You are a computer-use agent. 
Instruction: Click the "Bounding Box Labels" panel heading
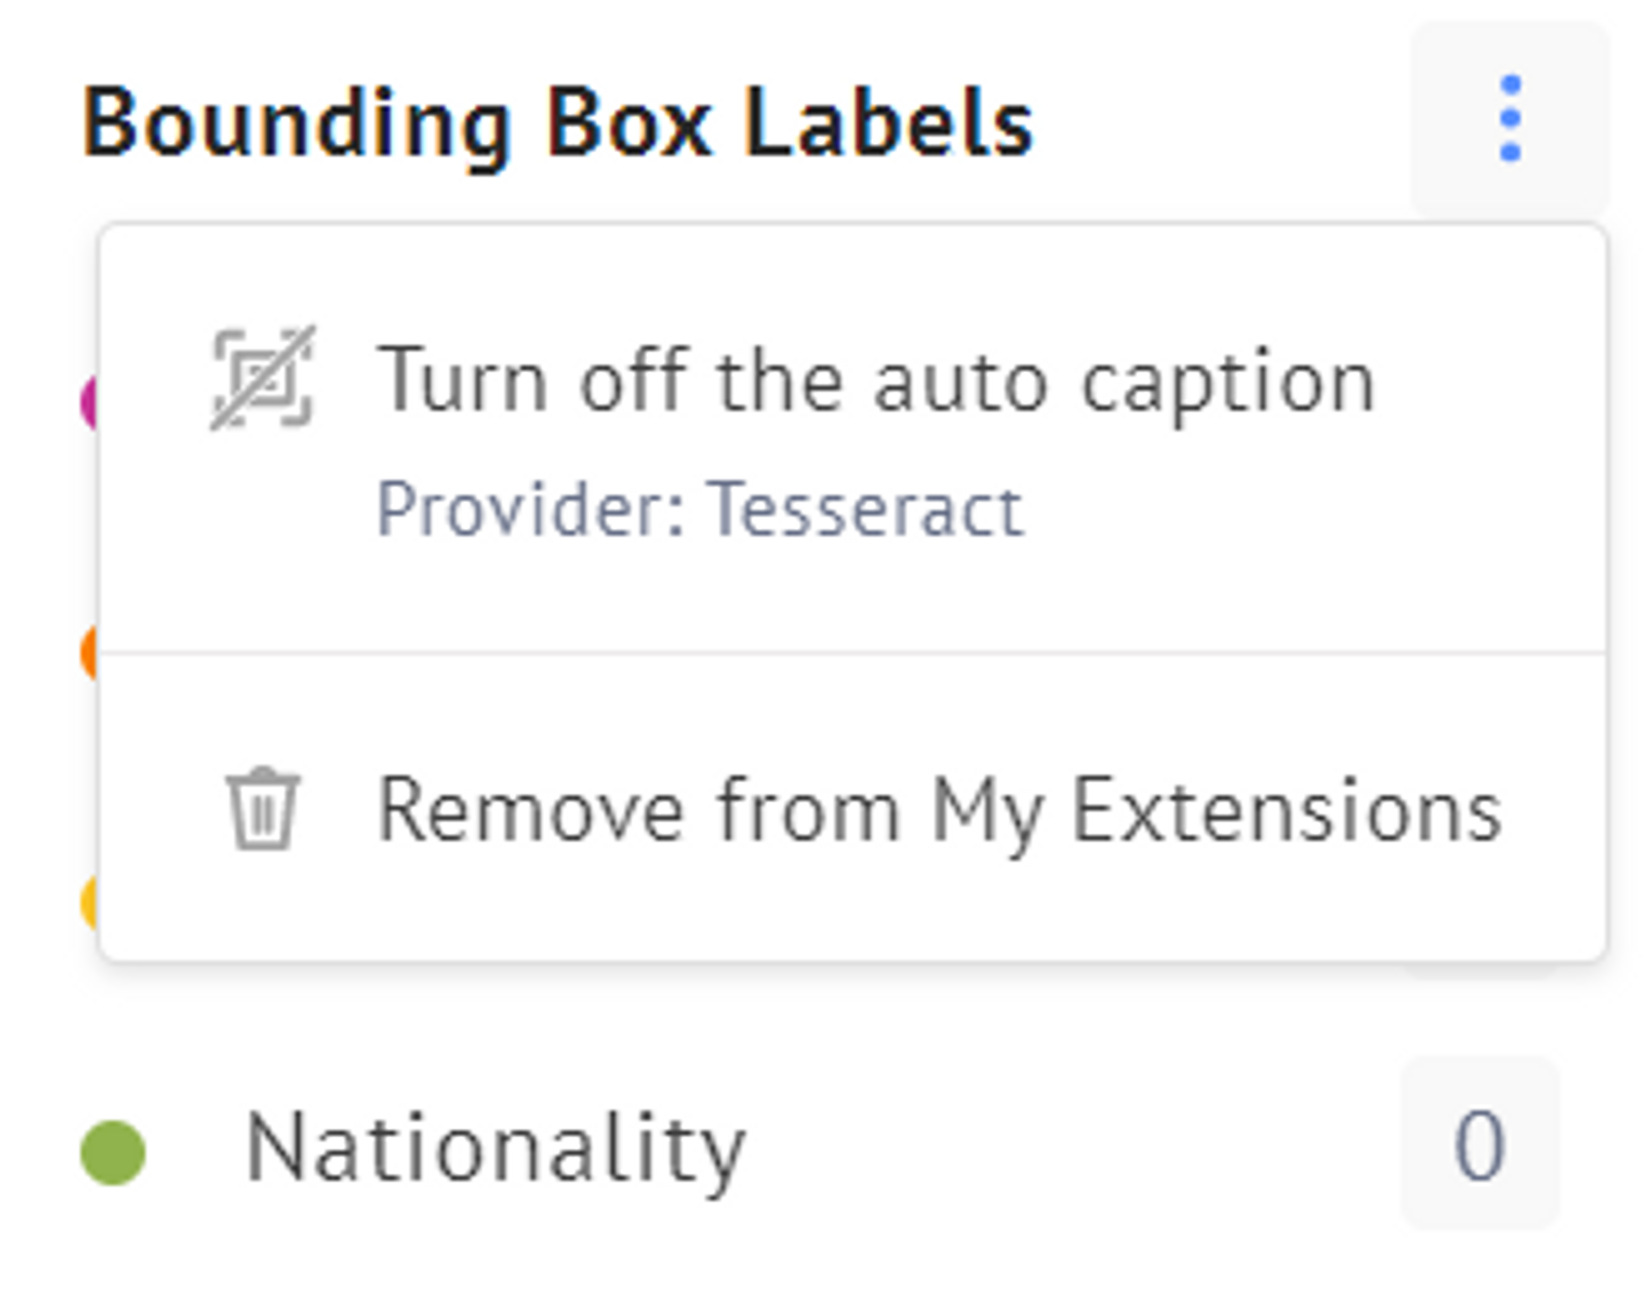pos(557,124)
